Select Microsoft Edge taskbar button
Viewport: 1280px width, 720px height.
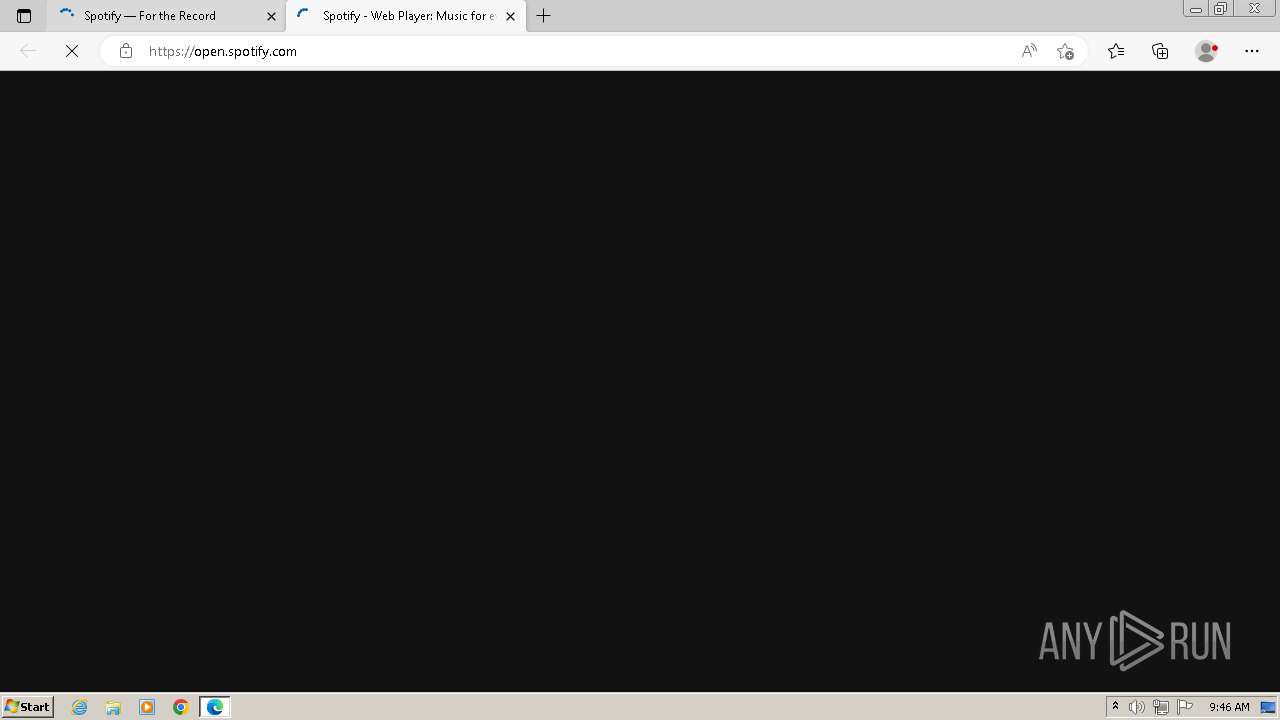tap(215, 707)
